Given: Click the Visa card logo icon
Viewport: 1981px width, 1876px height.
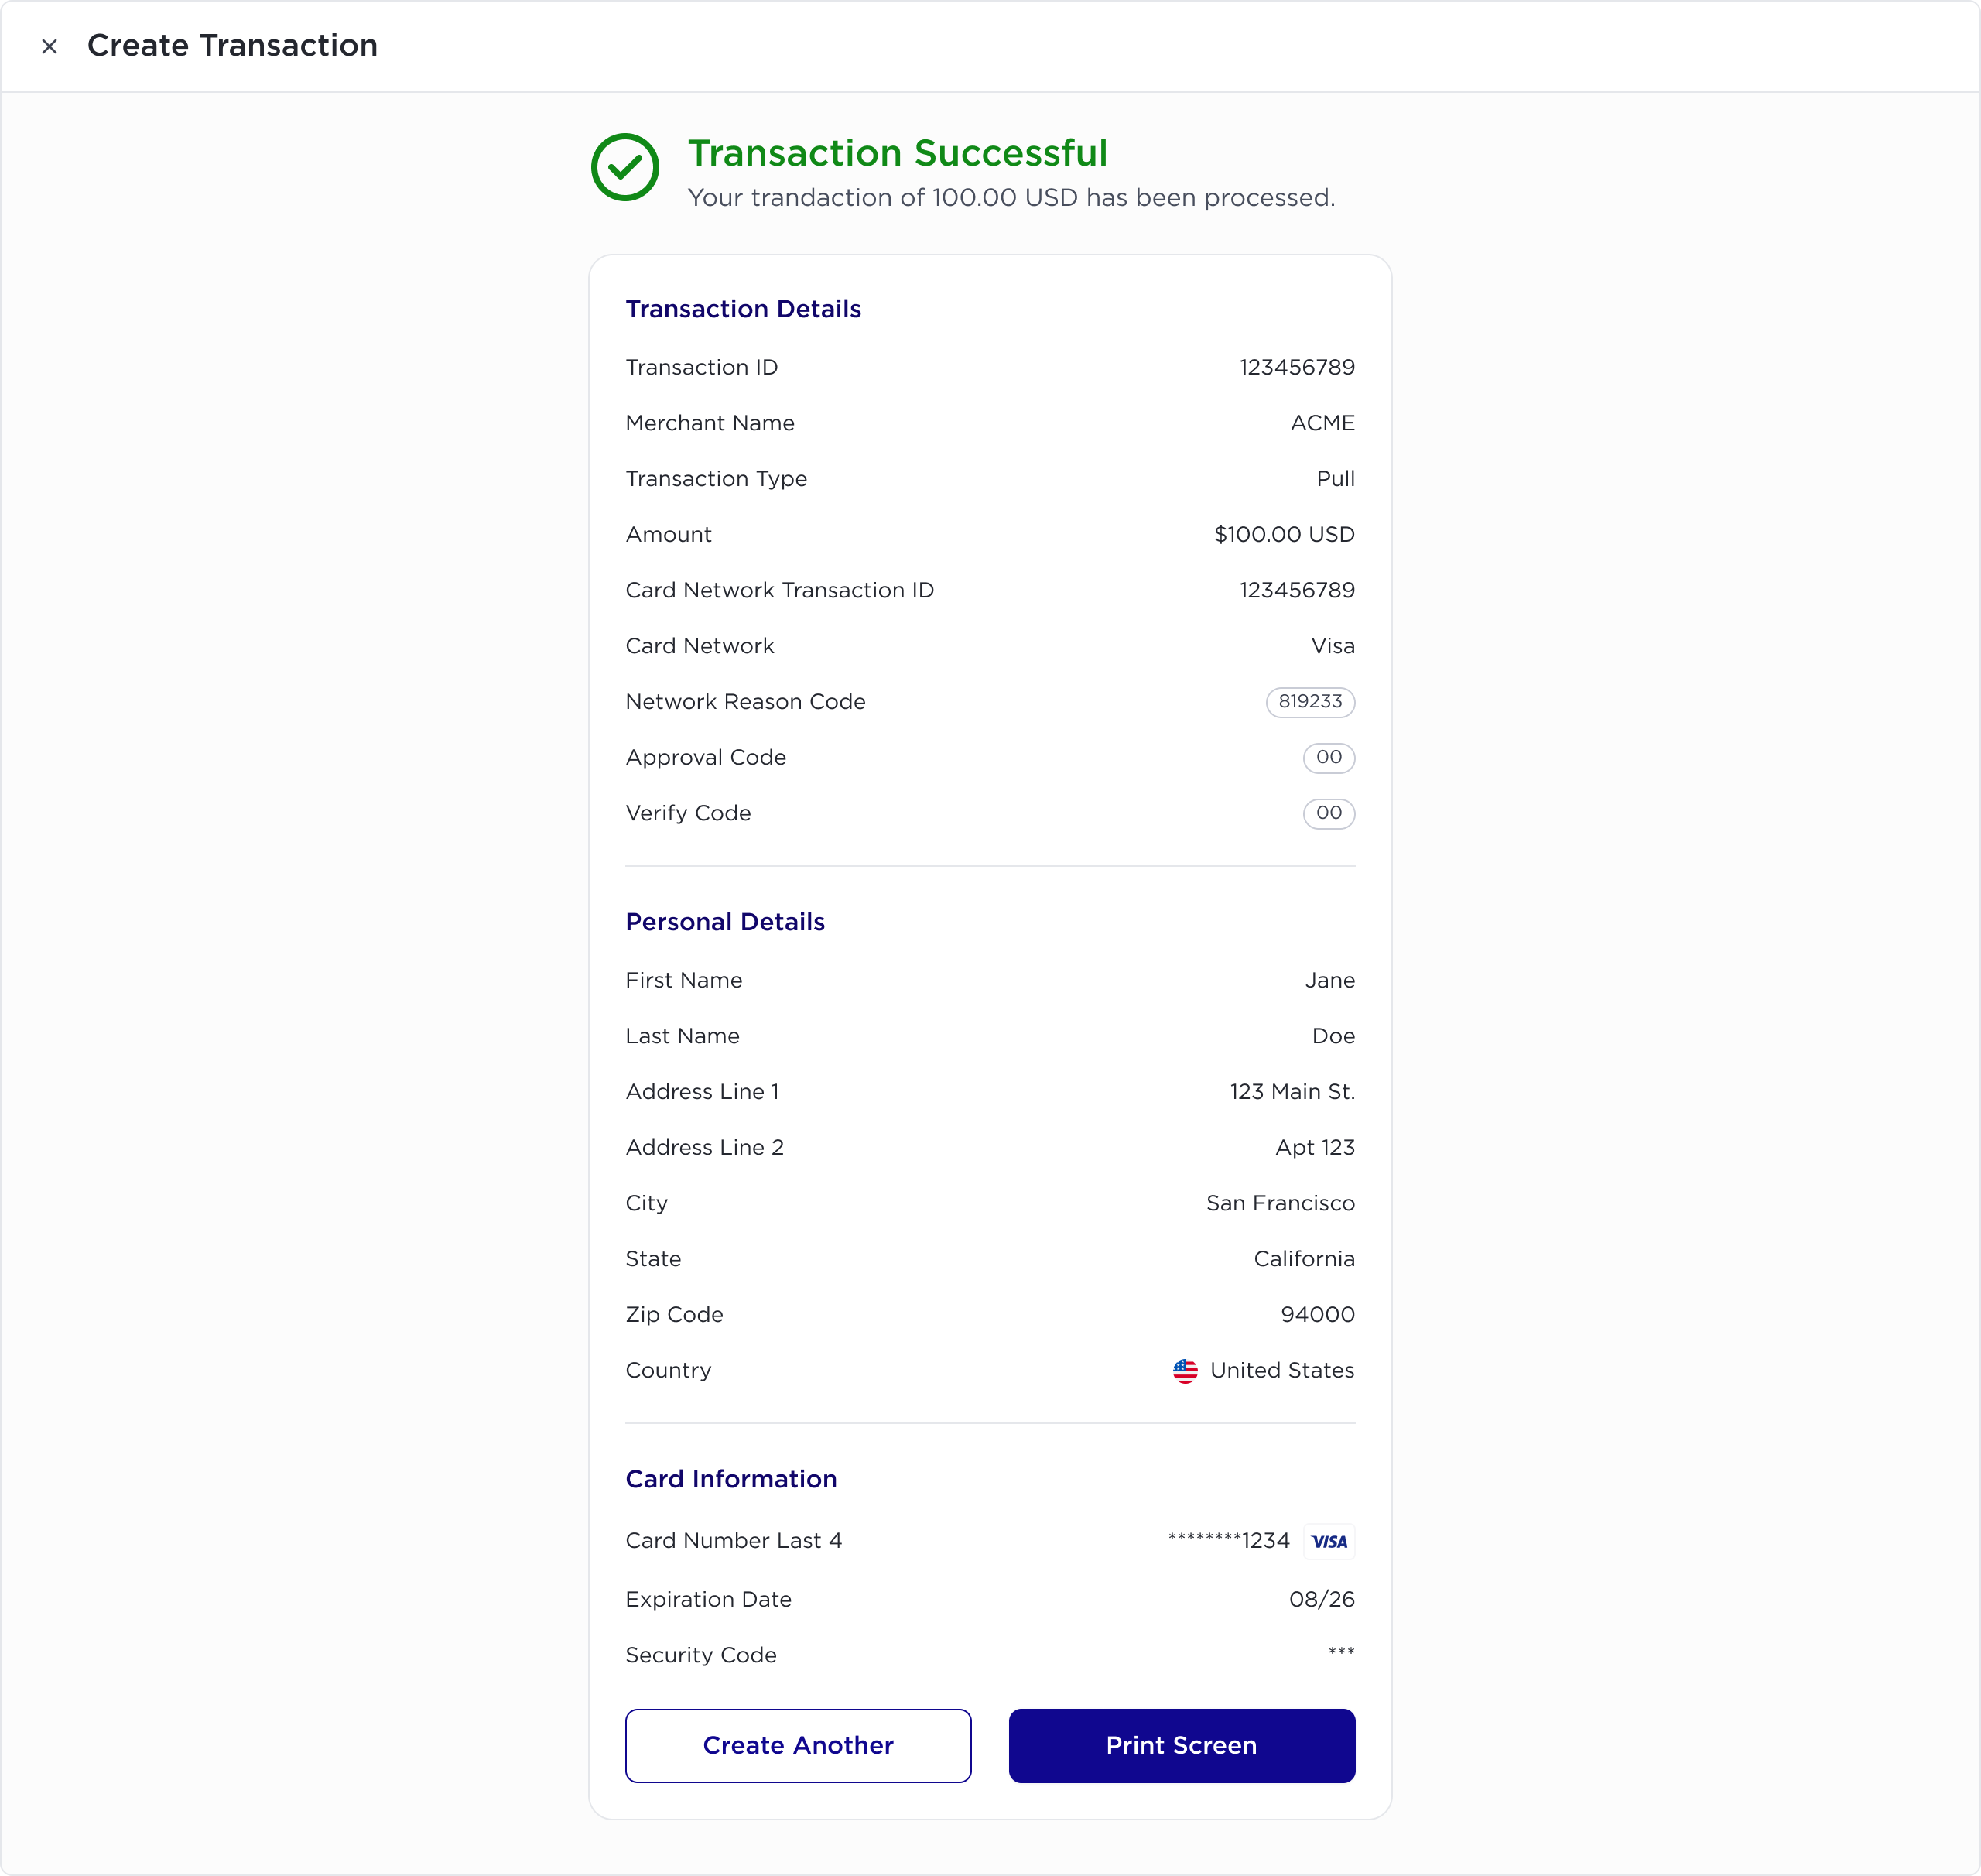Looking at the screenshot, I should coord(1329,1541).
